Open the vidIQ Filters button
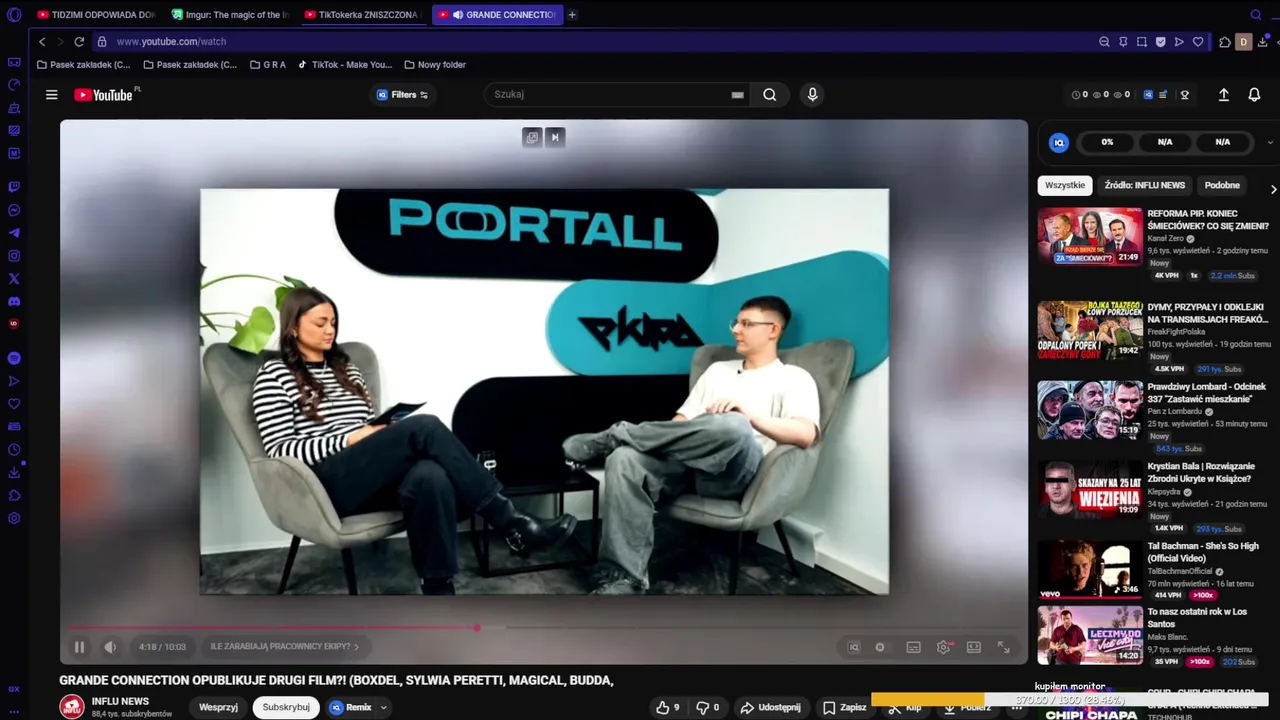 point(402,95)
